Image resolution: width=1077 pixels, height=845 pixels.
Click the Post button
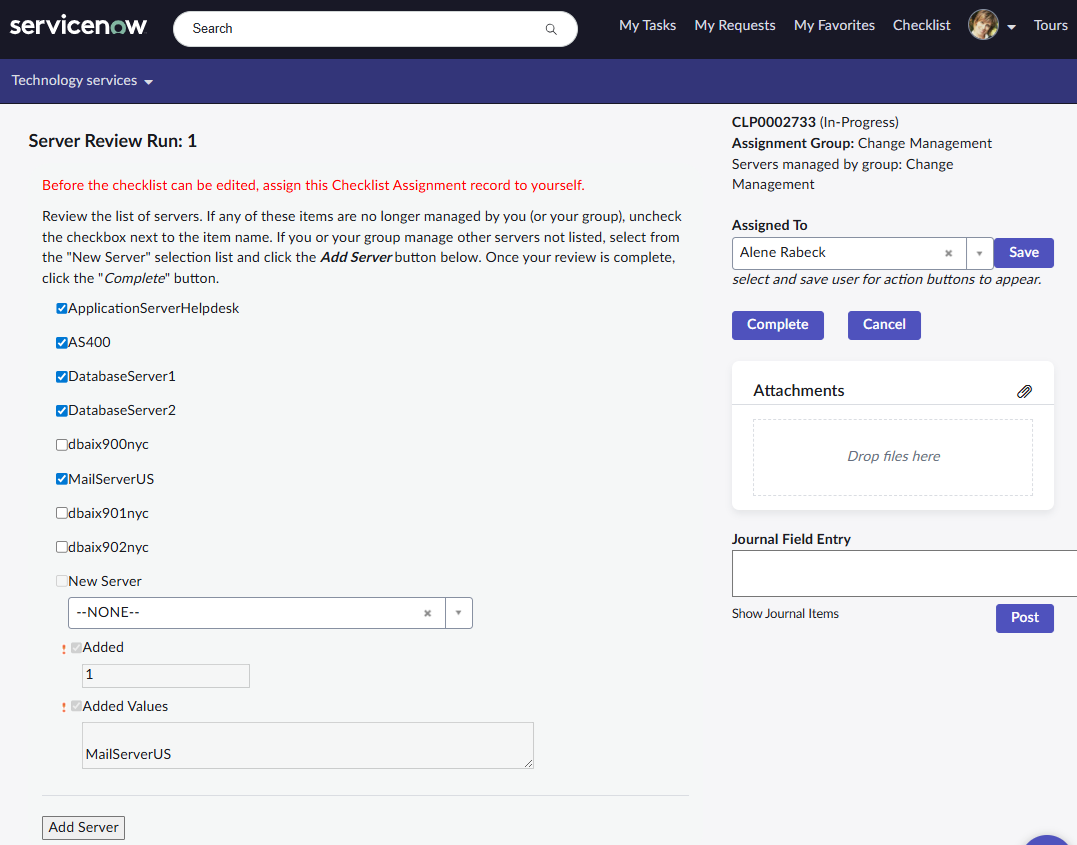[x=1024, y=618]
